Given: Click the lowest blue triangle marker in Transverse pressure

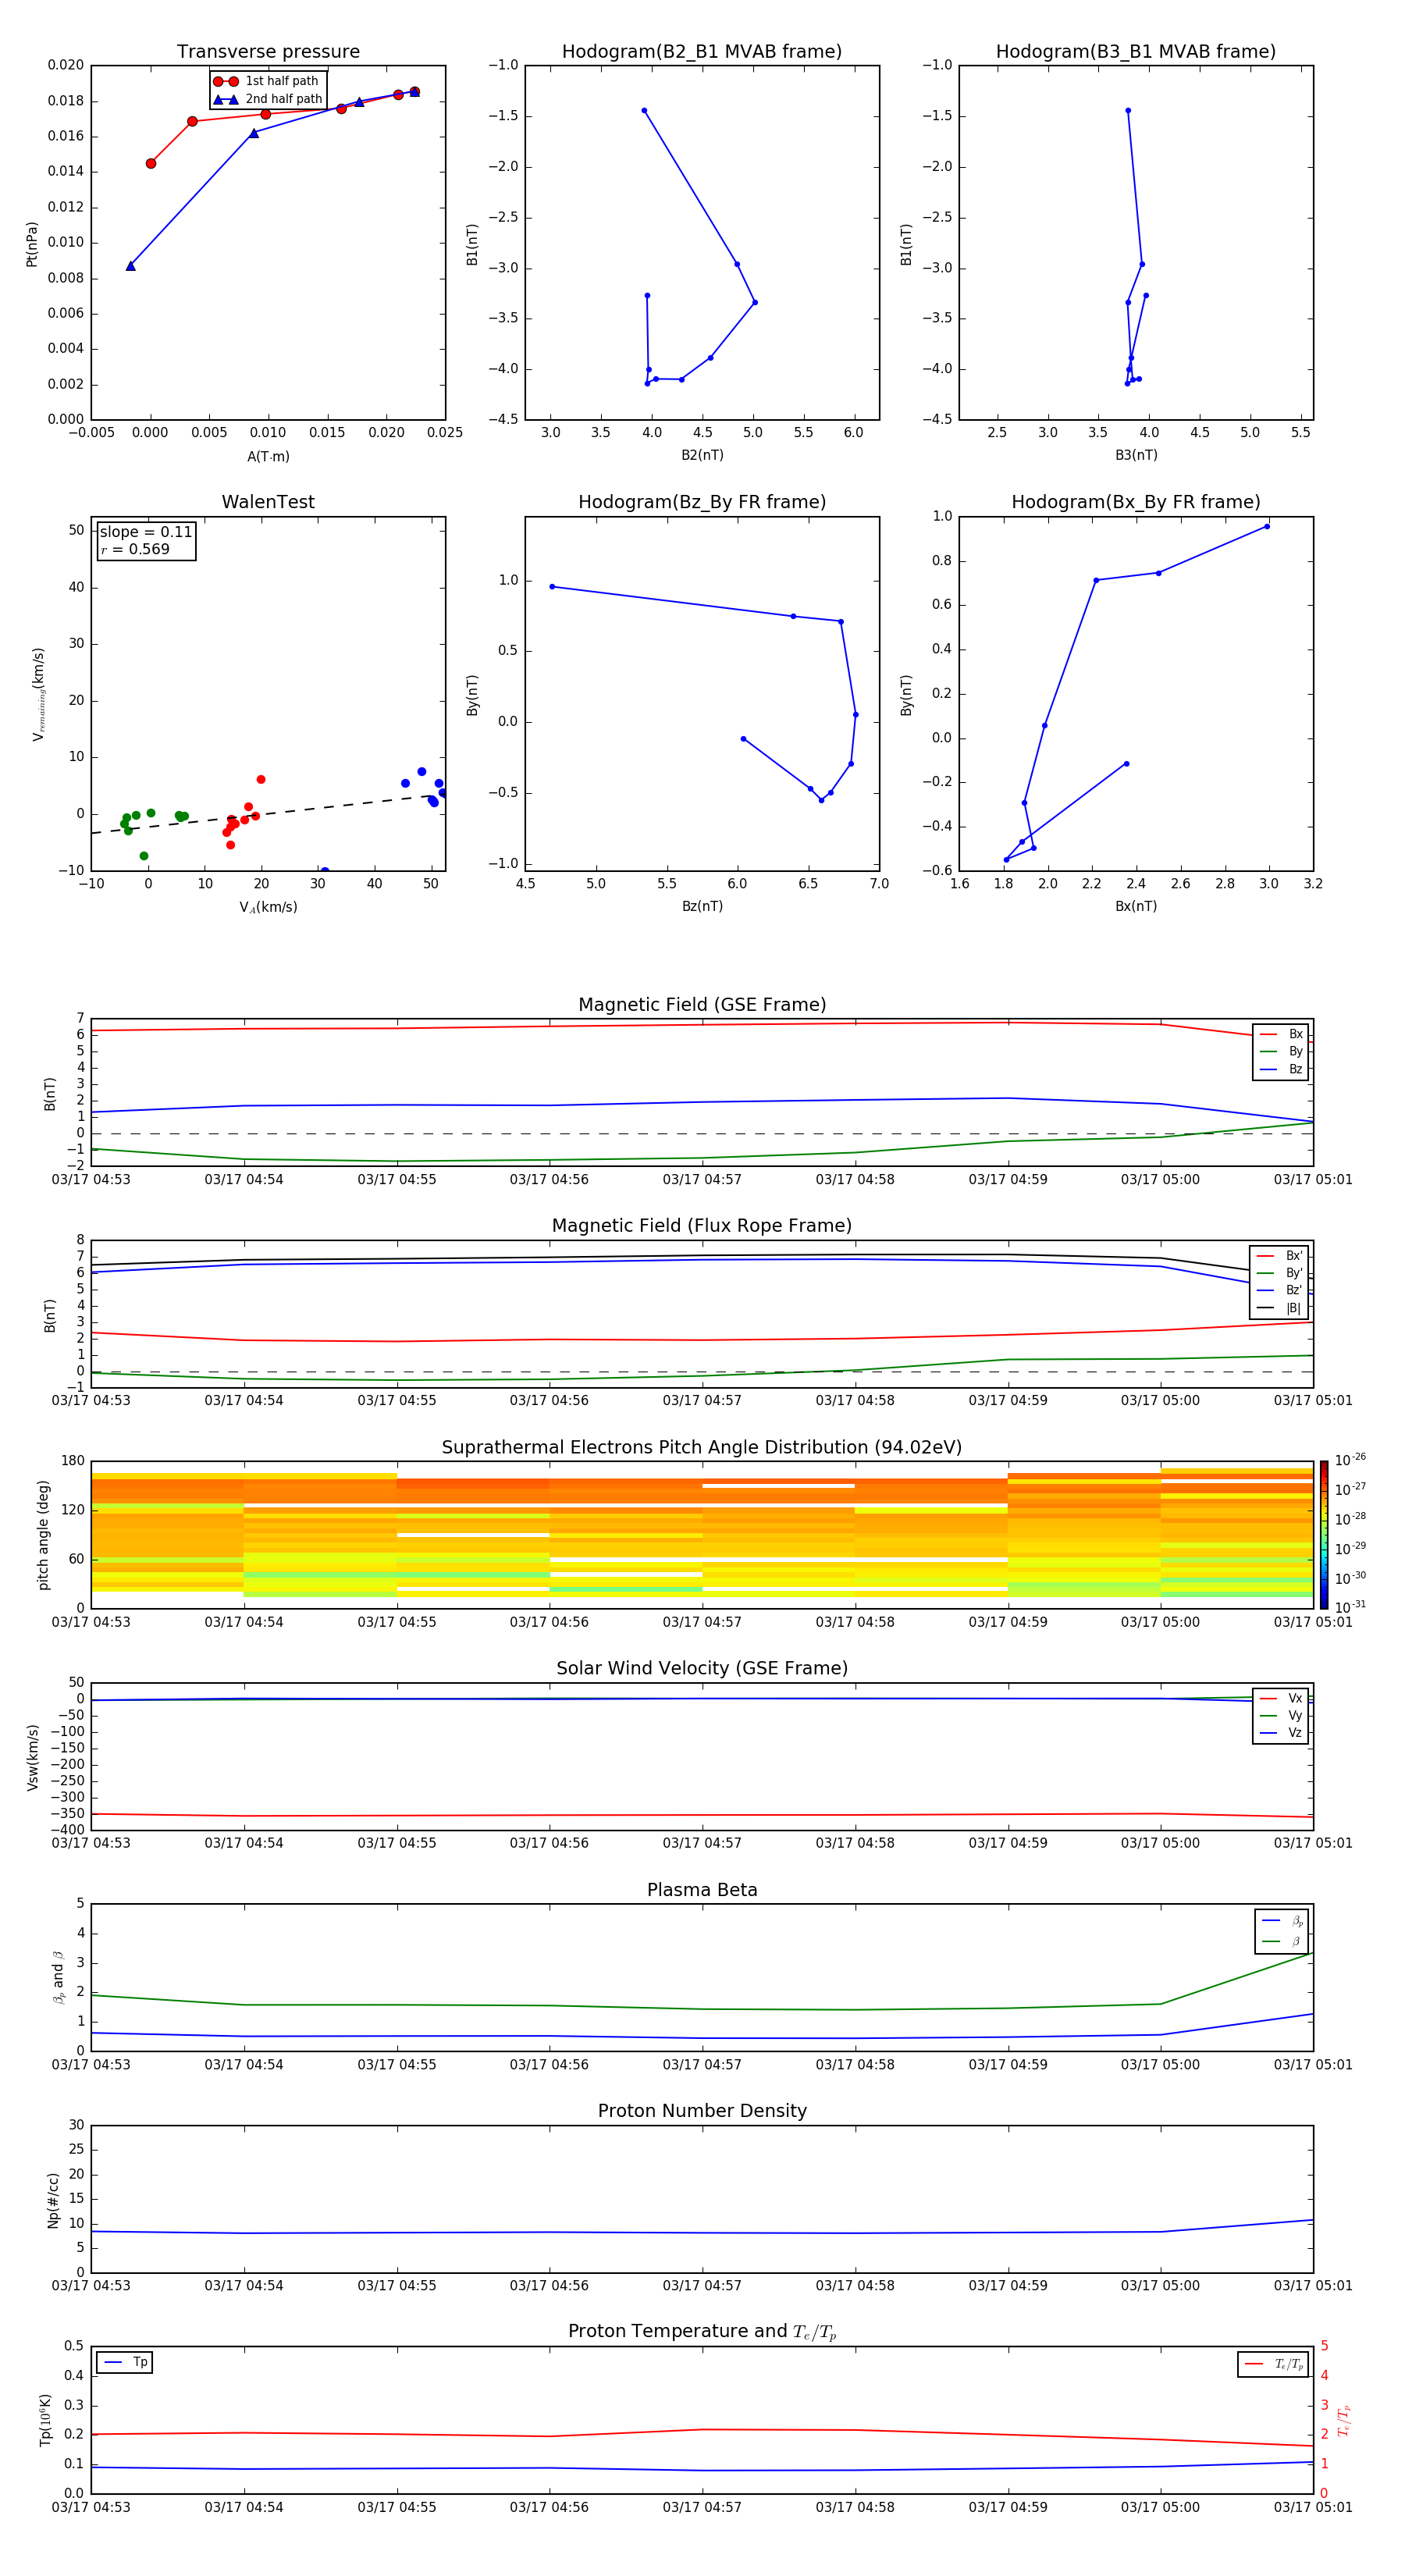Looking at the screenshot, I should pyautogui.click(x=130, y=266).
